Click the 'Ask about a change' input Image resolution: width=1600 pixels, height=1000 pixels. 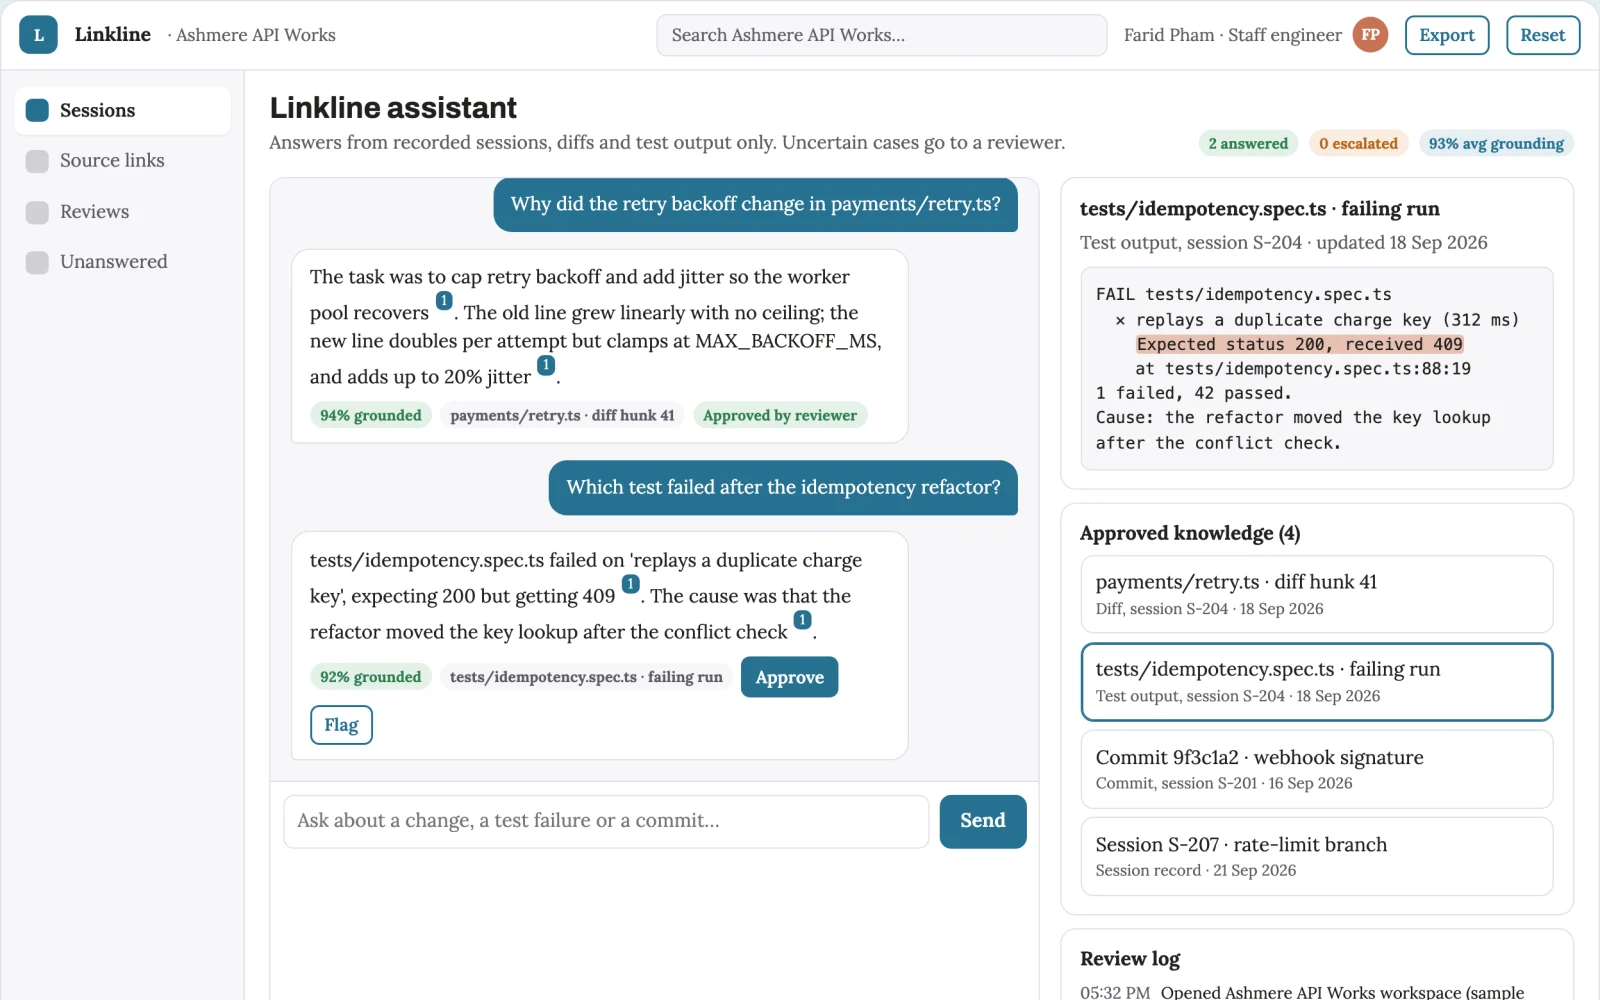606,821
